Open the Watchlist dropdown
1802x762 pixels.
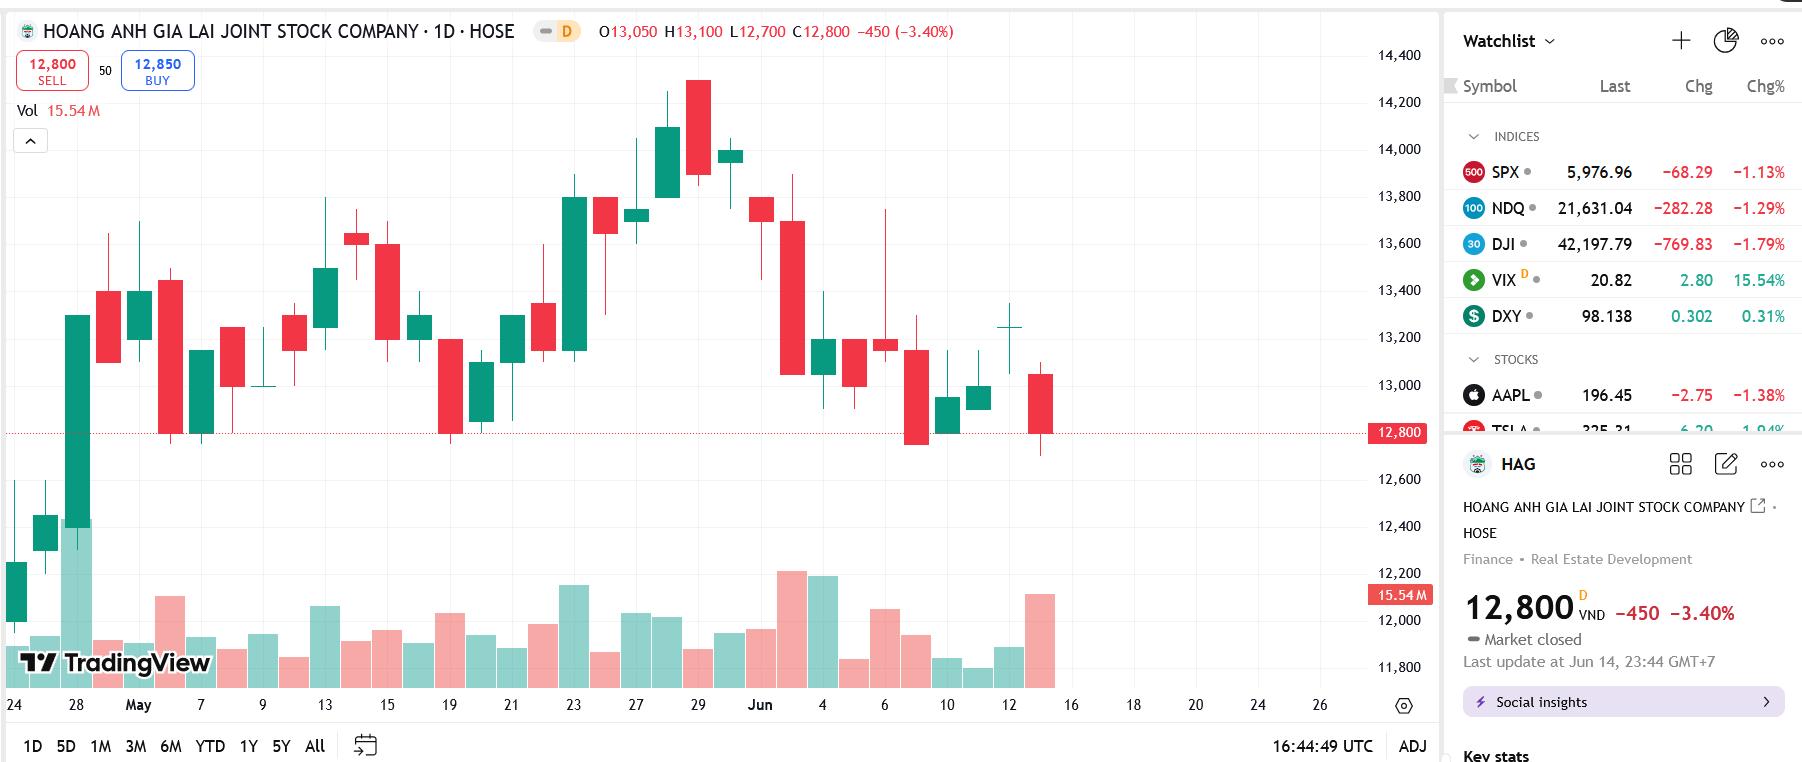click(1510, 41)
